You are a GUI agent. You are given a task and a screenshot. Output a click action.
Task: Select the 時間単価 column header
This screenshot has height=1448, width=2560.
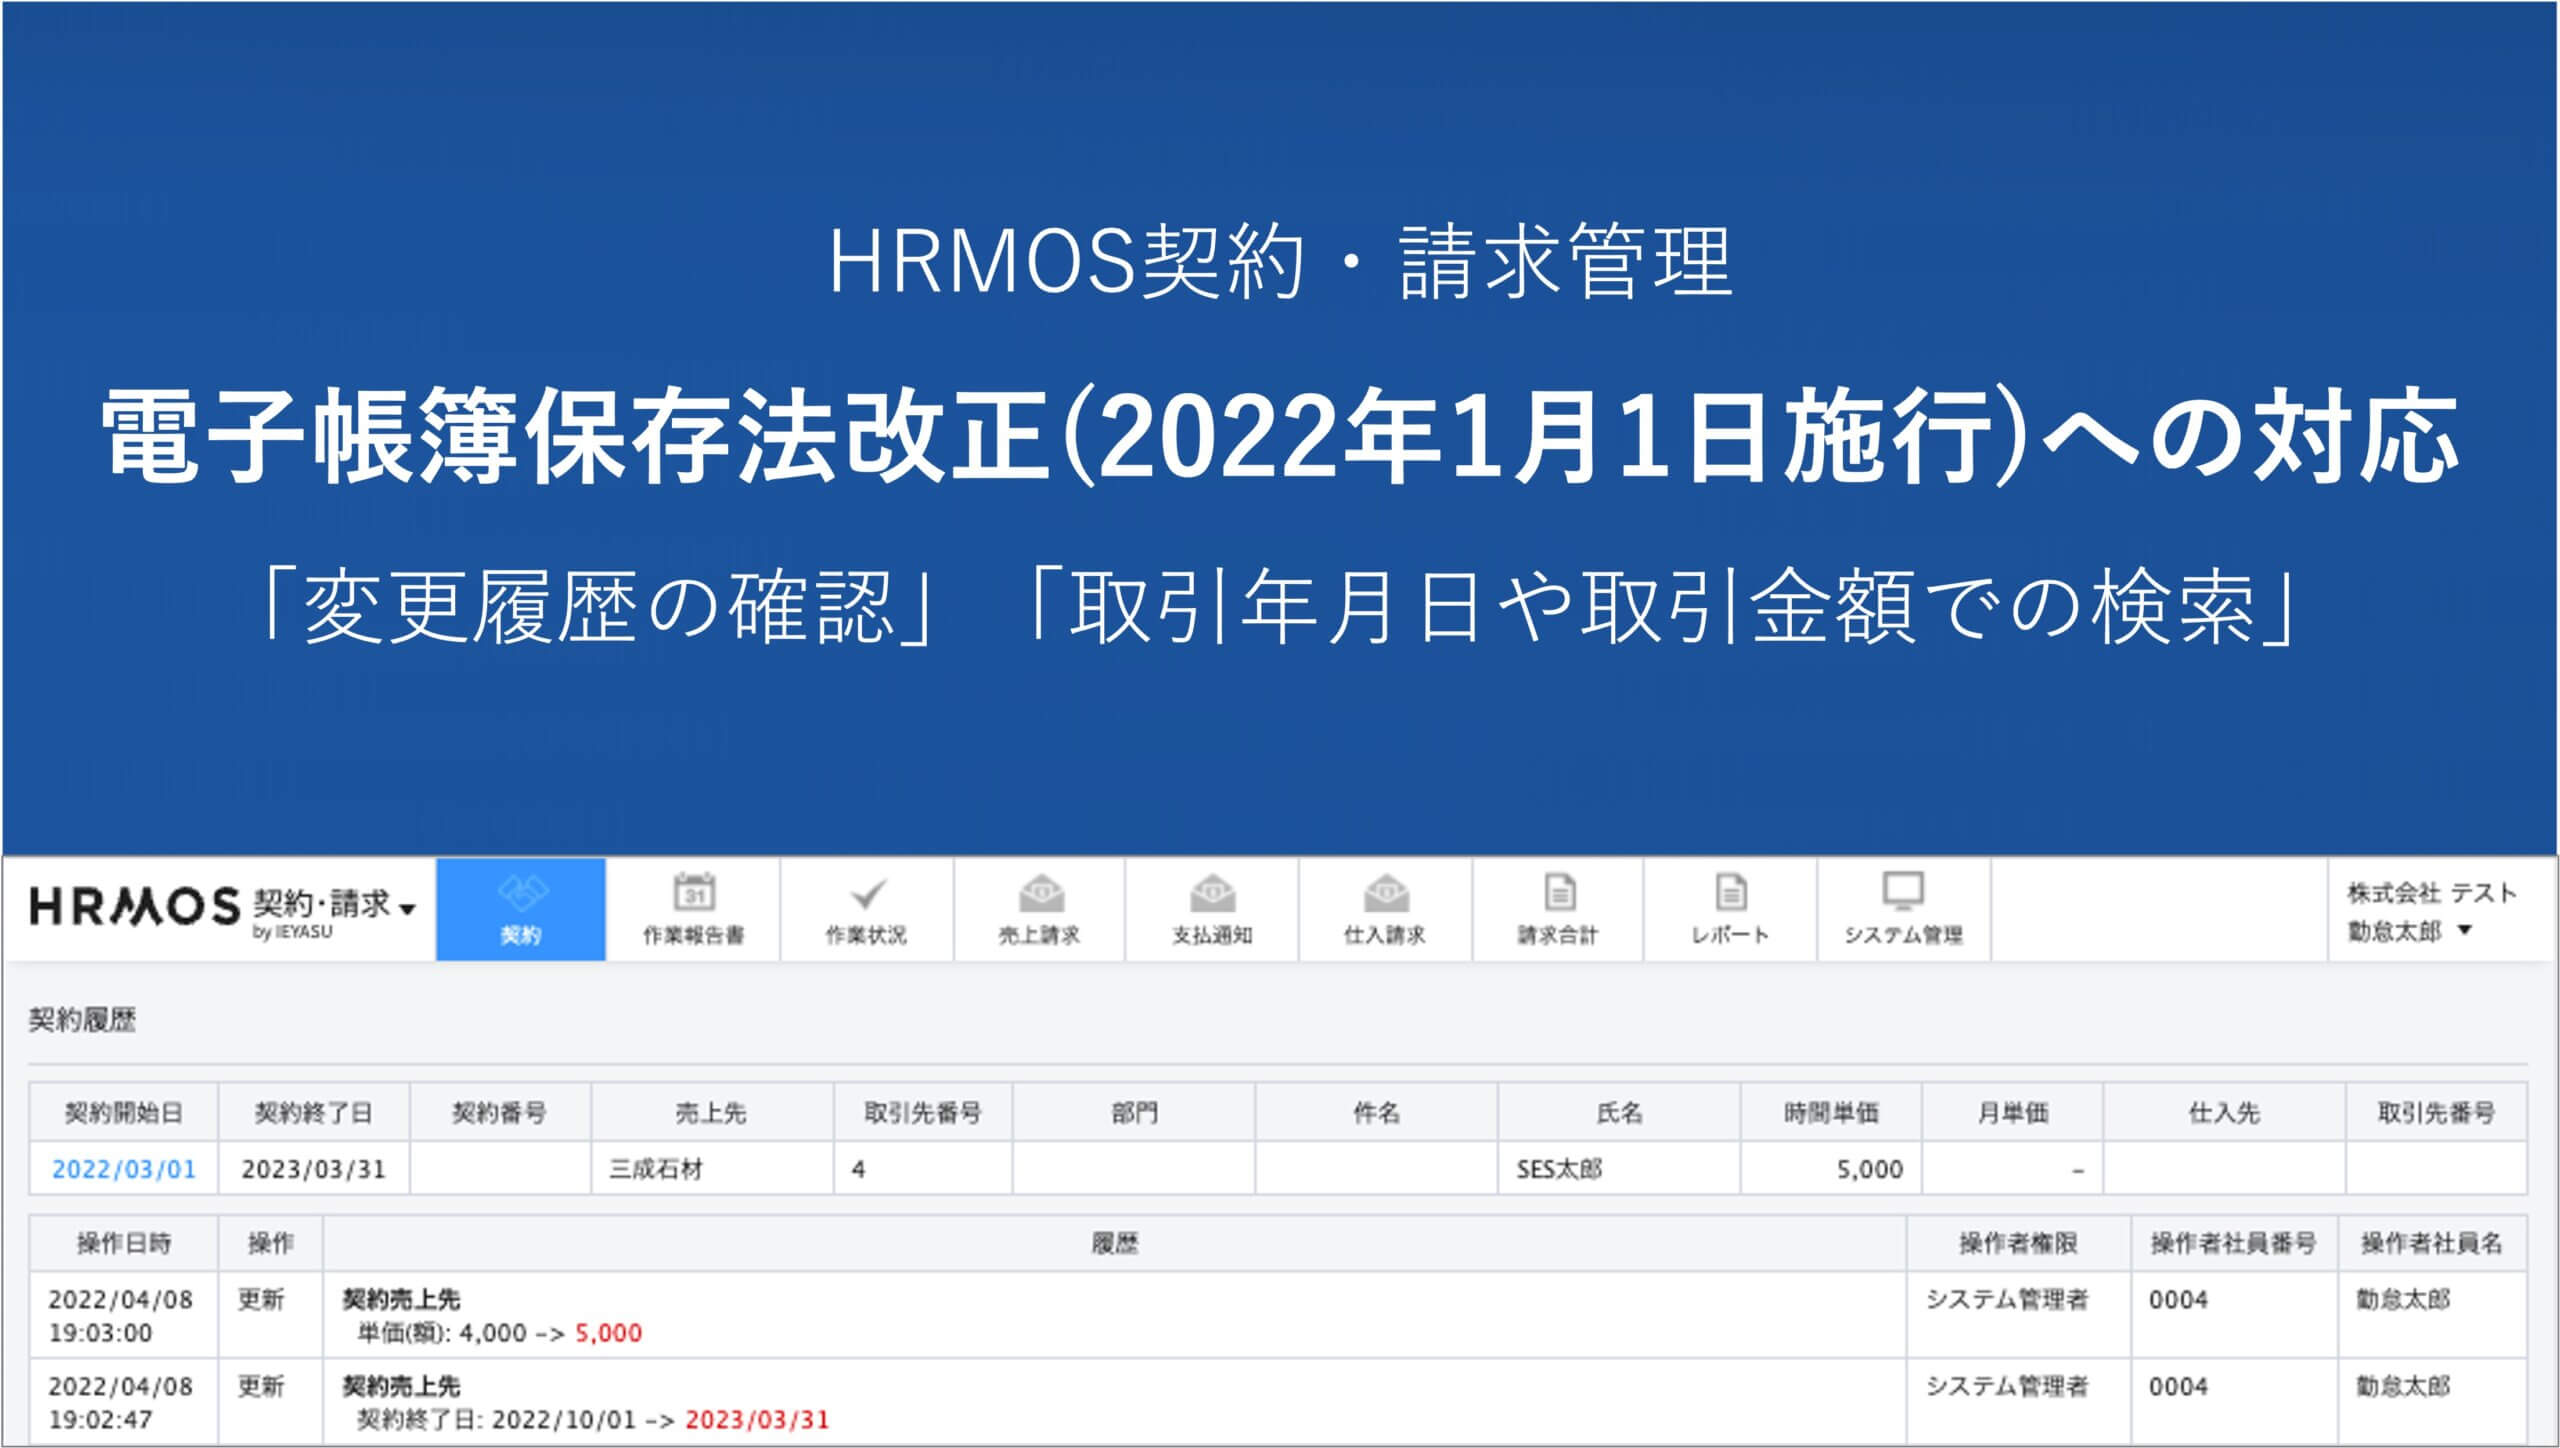pyautogui.click(x=1831, y=1112)
